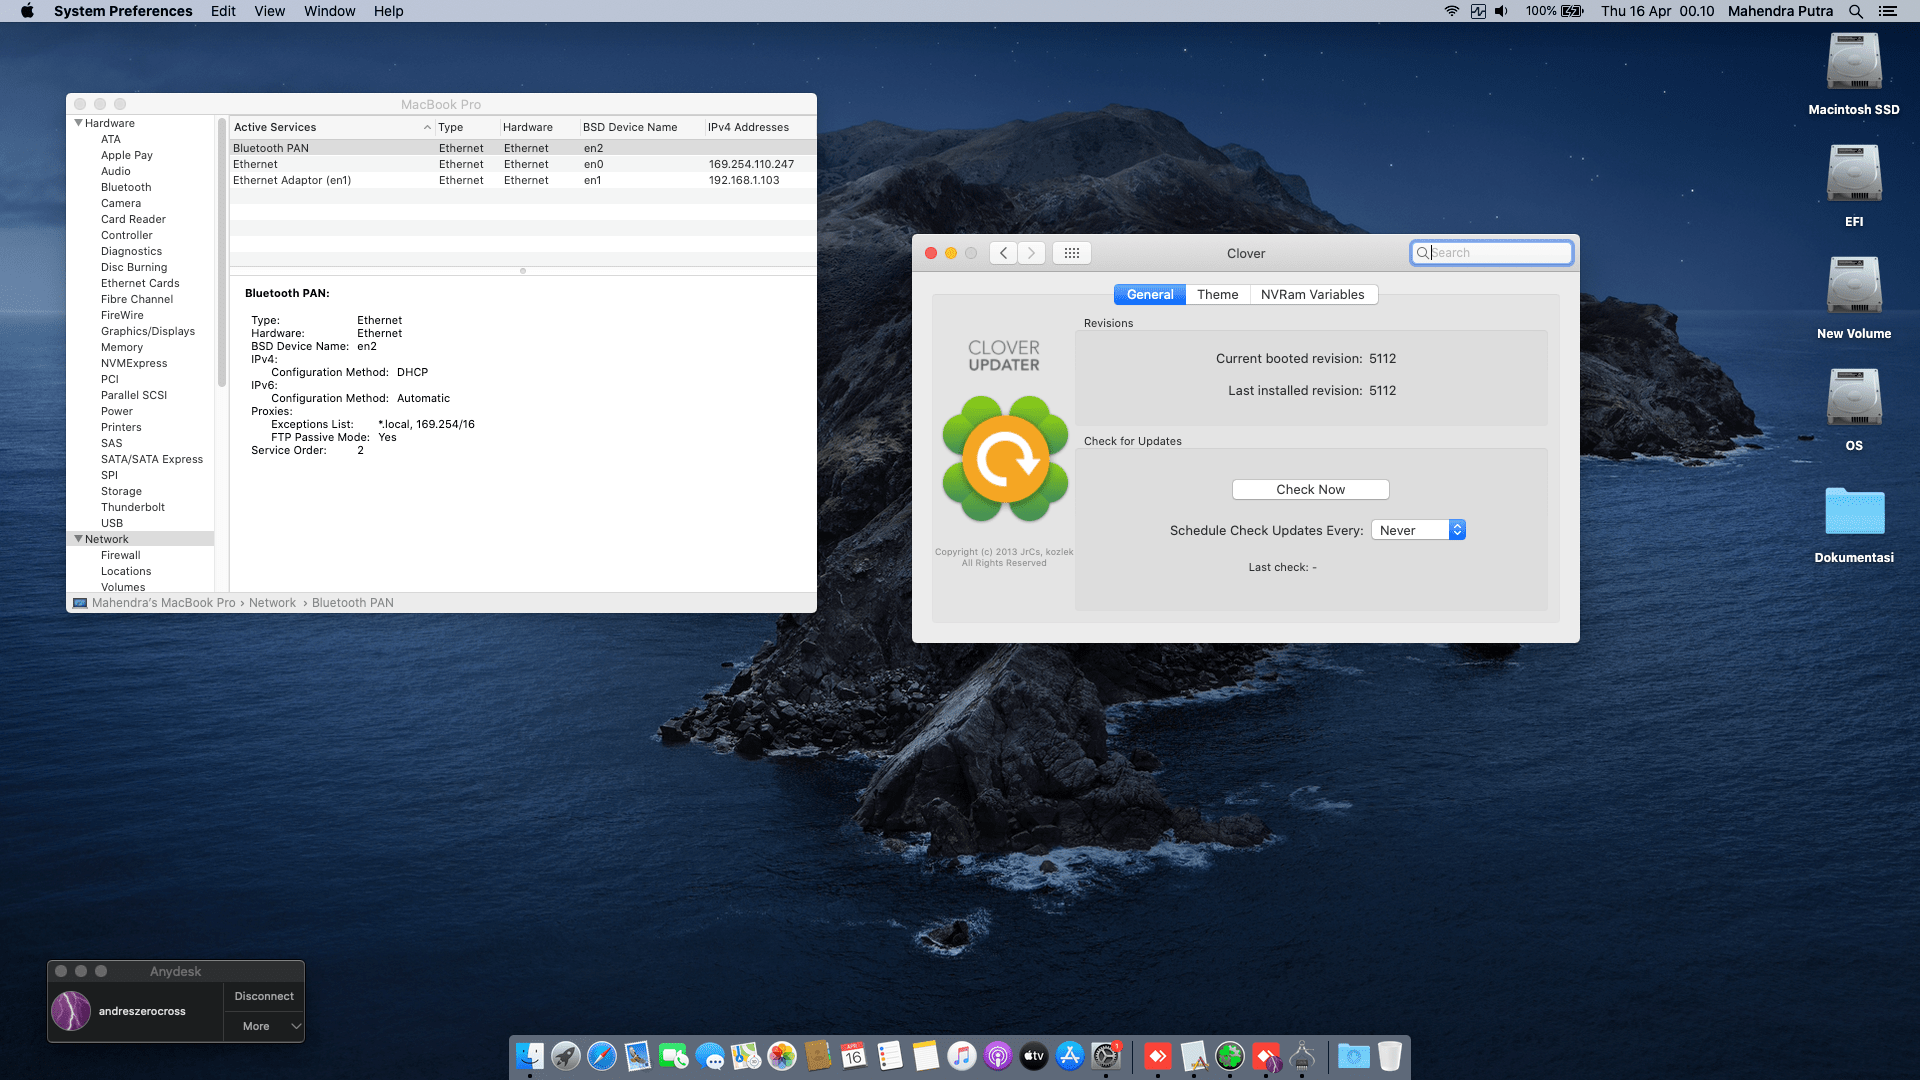This screenshot has height=1080, width=1920.
Task: Click the Wi-Fi status icon in menu bar
Action: click(x=1451, y=11)
